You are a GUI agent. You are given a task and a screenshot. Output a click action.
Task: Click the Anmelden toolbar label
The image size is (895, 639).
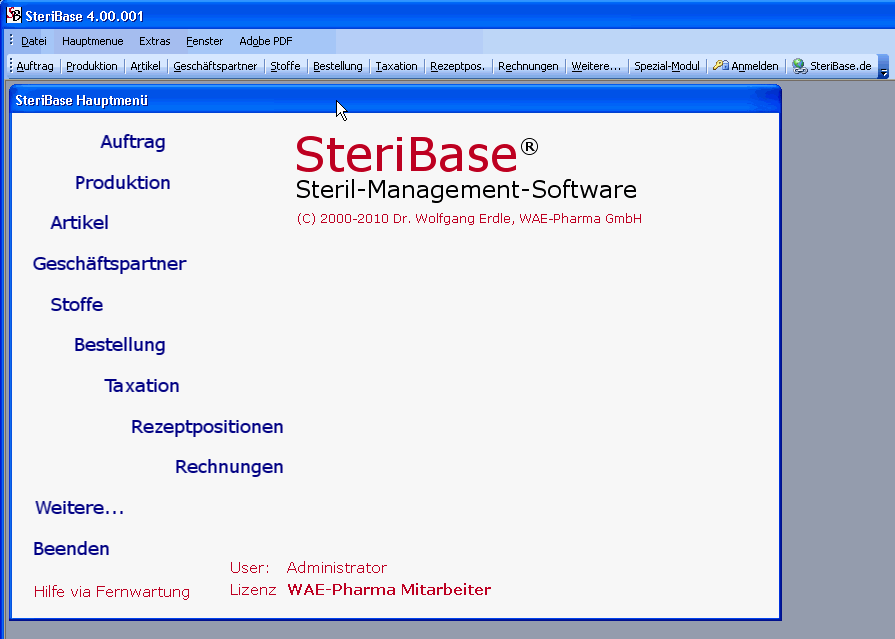(x=755, y=66)
